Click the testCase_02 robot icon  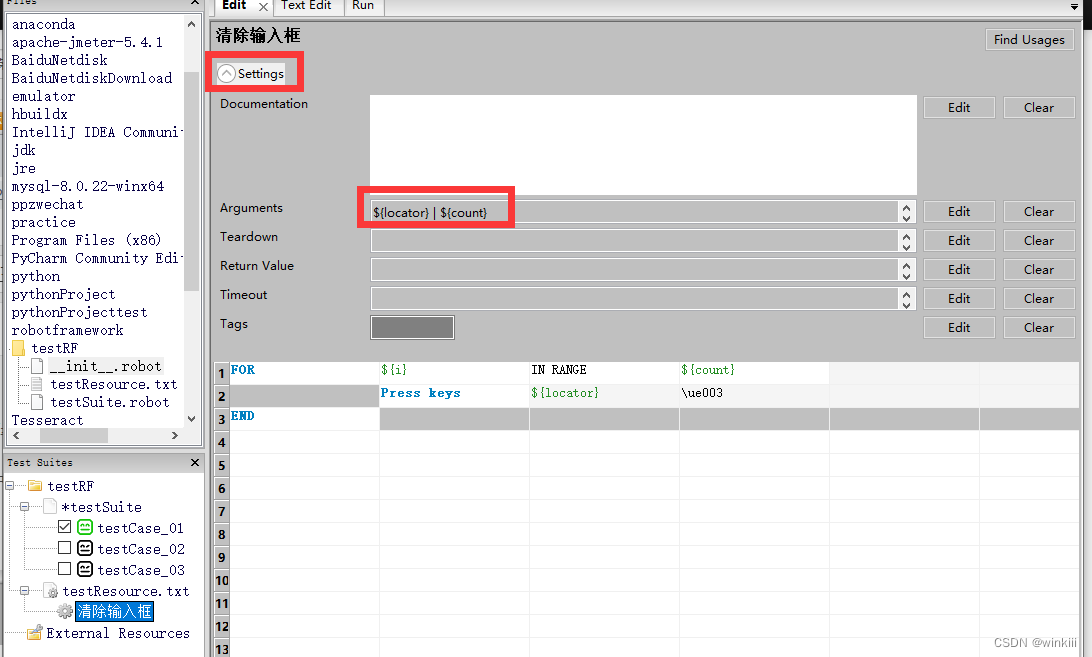click(85, 548)
